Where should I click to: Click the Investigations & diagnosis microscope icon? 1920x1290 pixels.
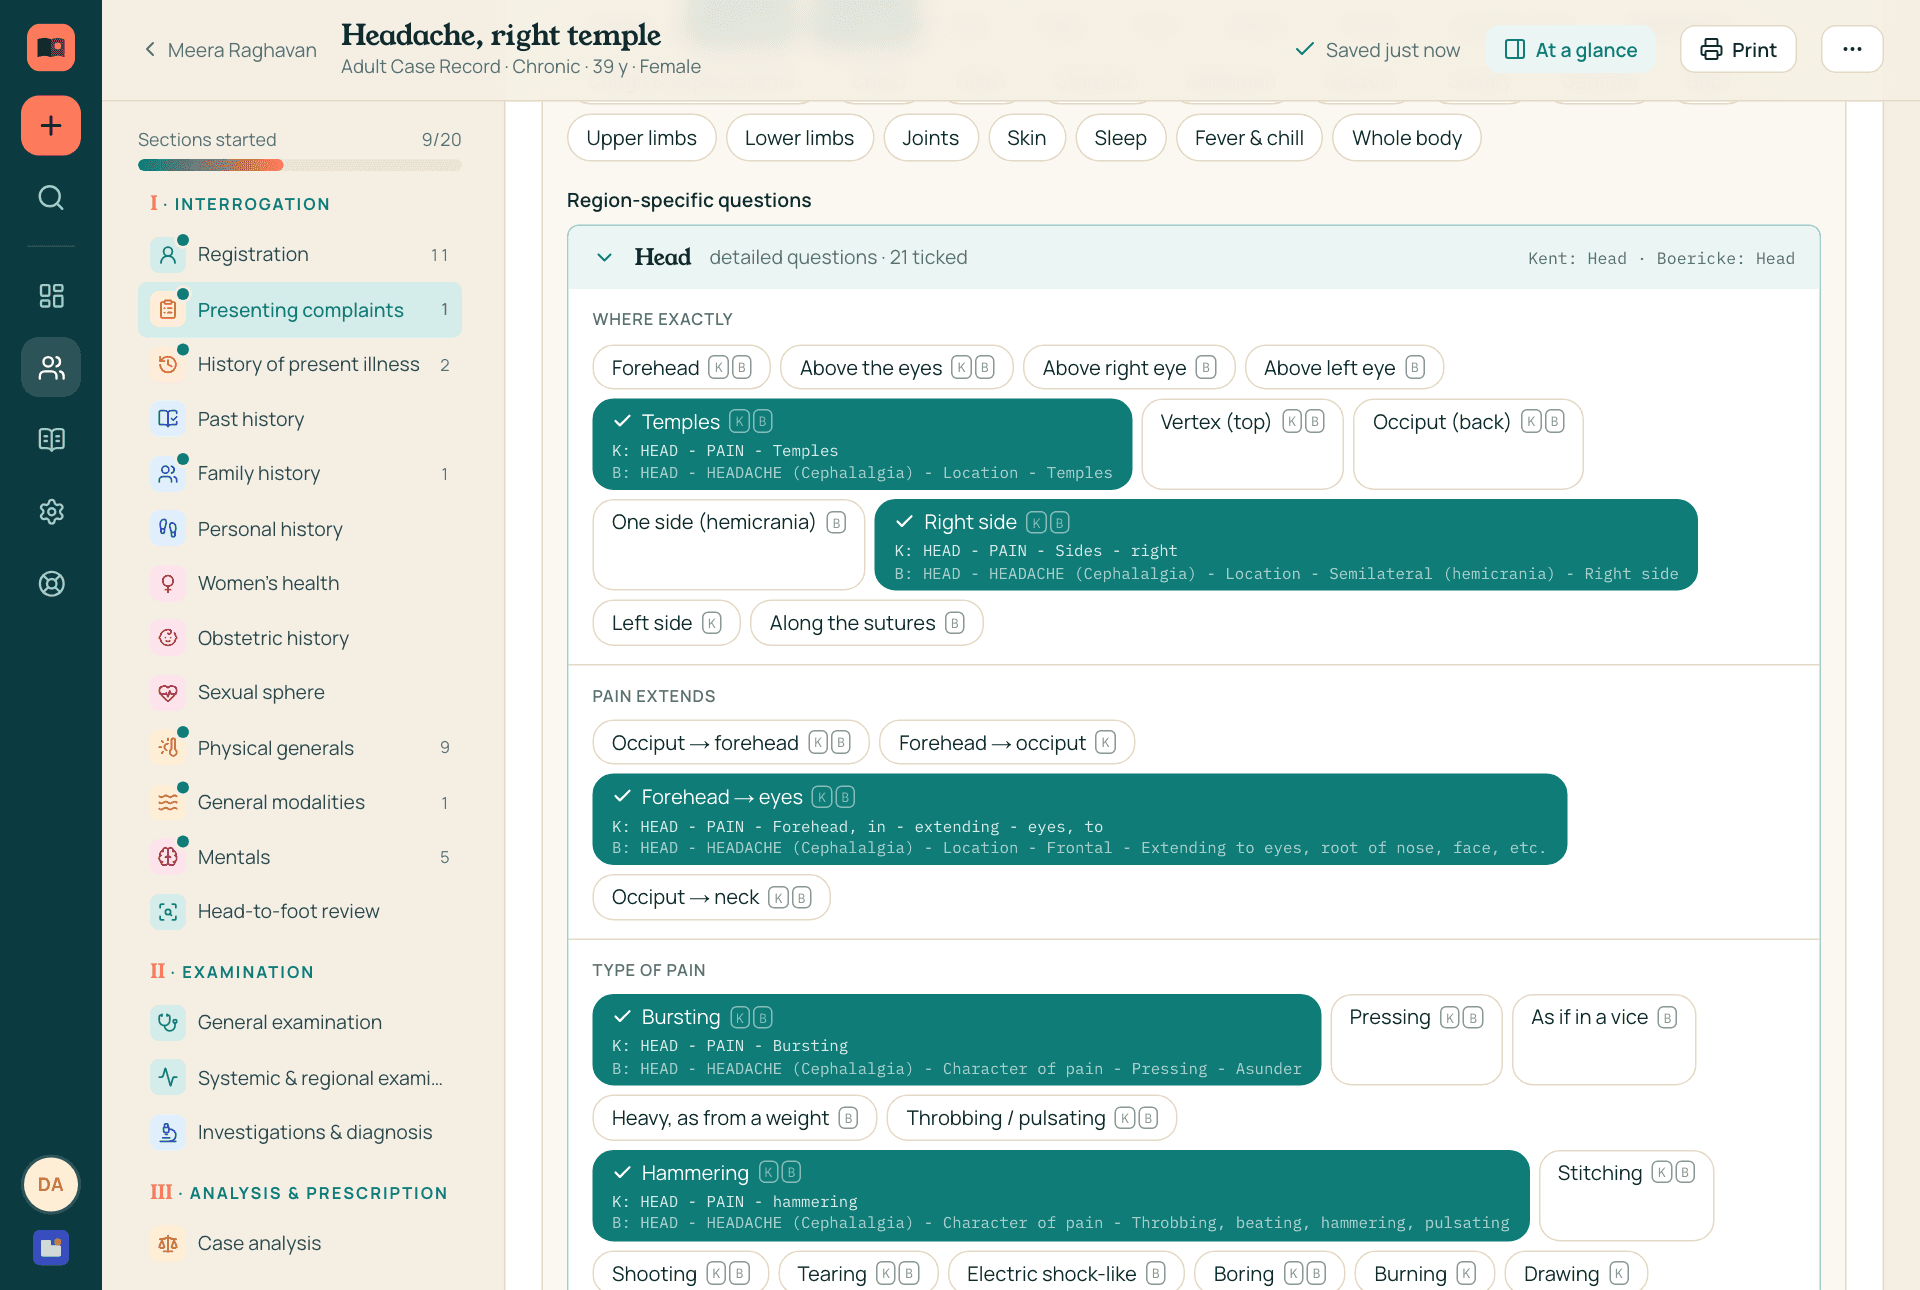click(168, 1132)
